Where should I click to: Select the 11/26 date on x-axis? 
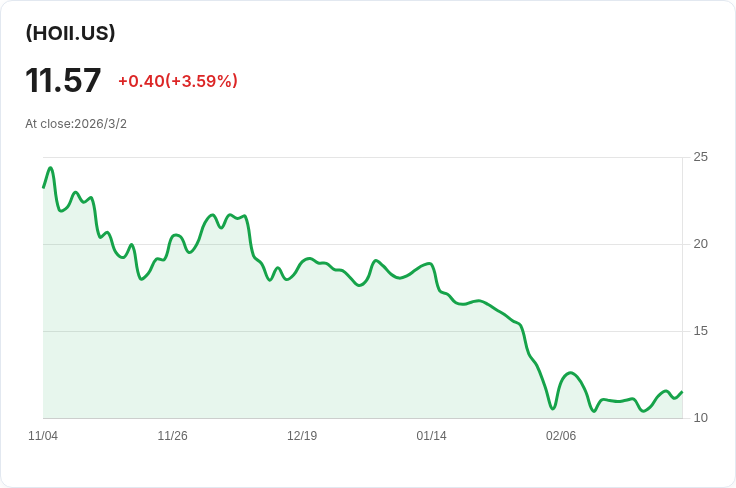tap(172, 436)
